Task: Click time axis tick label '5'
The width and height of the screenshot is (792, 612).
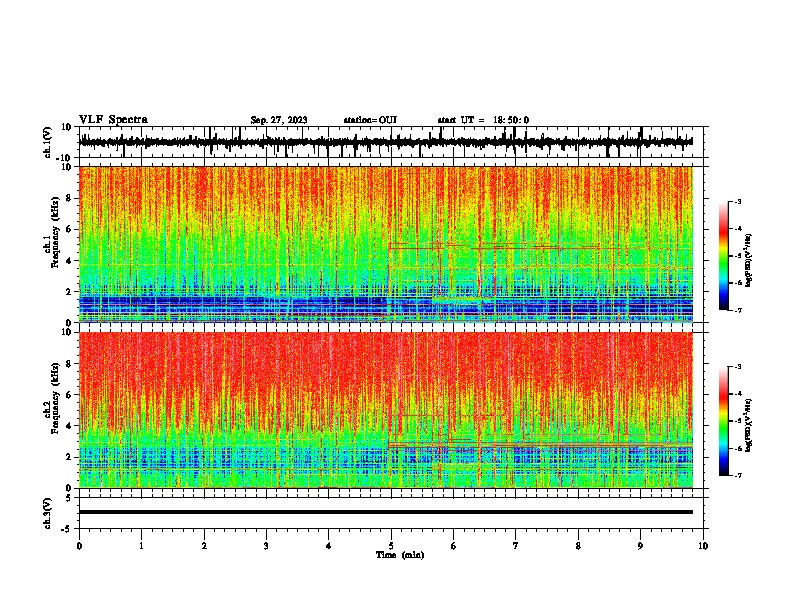Action: pyautogui.click(x=391, y=546)
